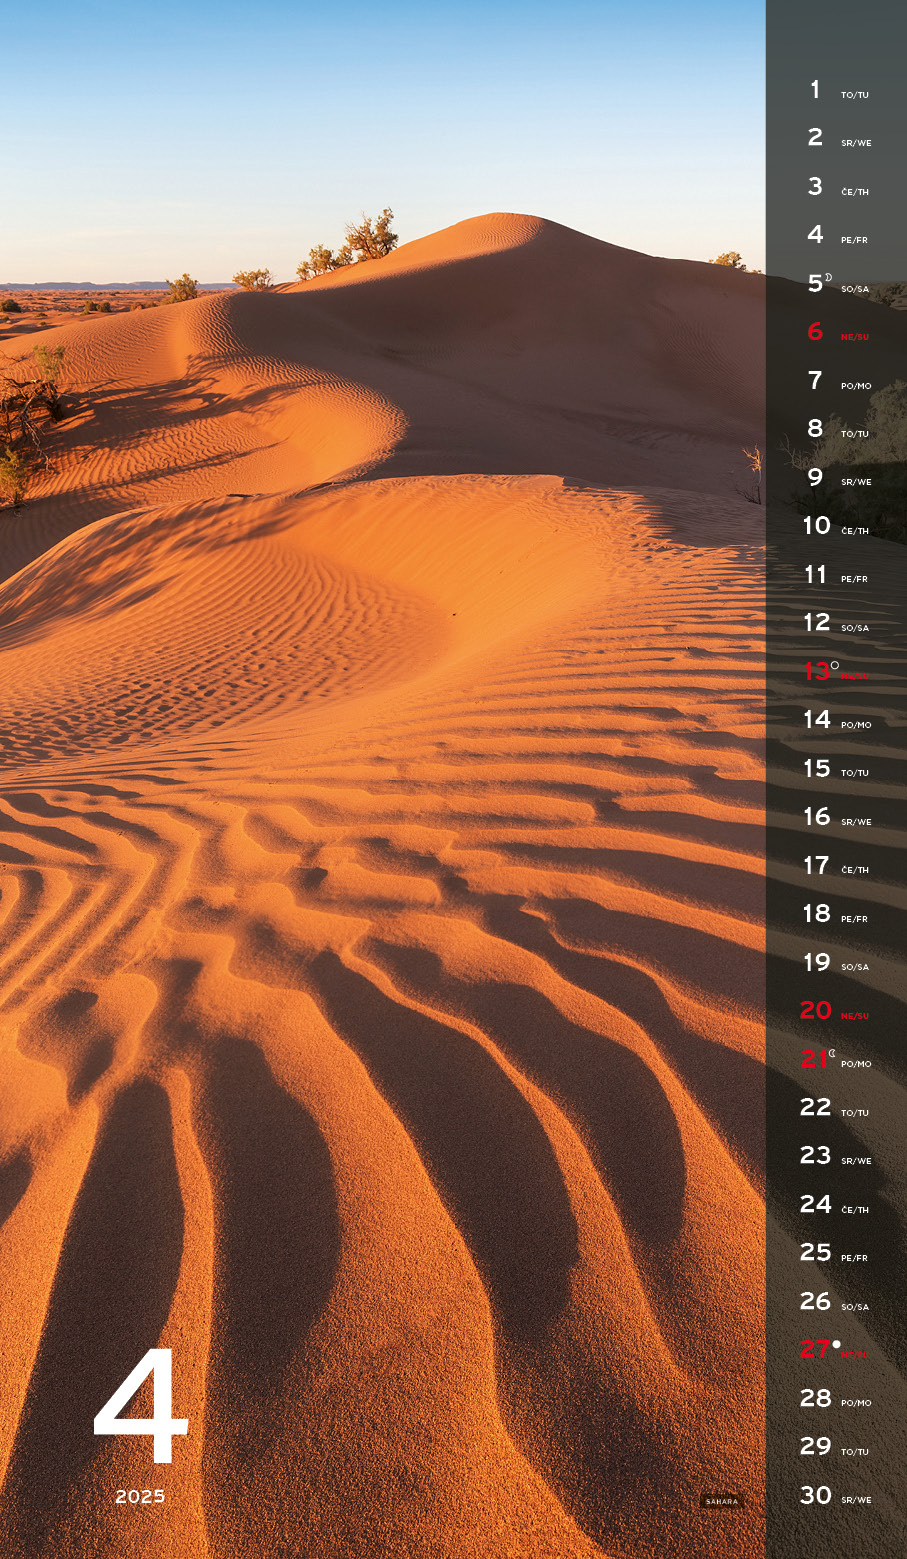Click the last quarter moon icon by 21
This screenshot has height=1559, width=907.
(831, 1053)
